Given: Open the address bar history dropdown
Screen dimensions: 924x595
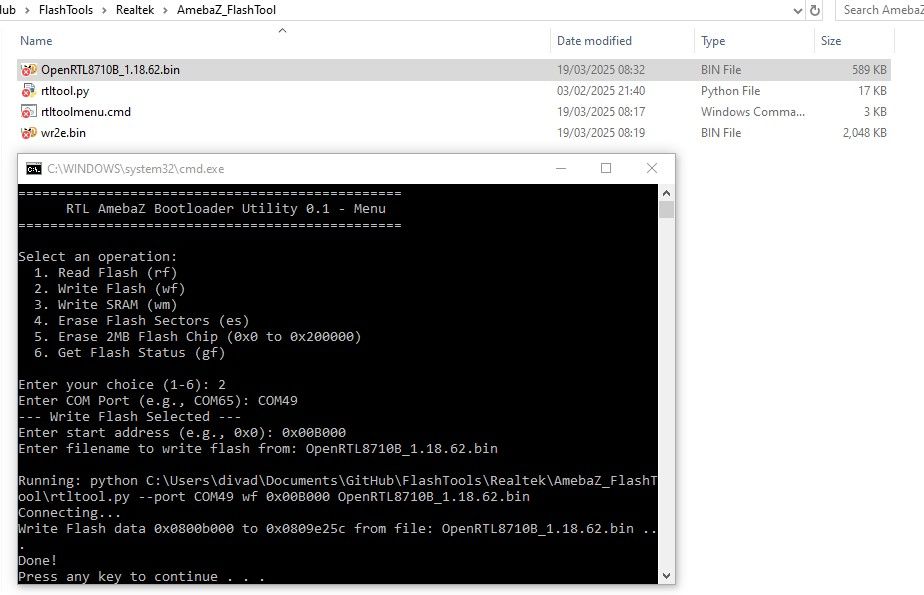Looking at the screenshot, I should click(x=797, y=11).
